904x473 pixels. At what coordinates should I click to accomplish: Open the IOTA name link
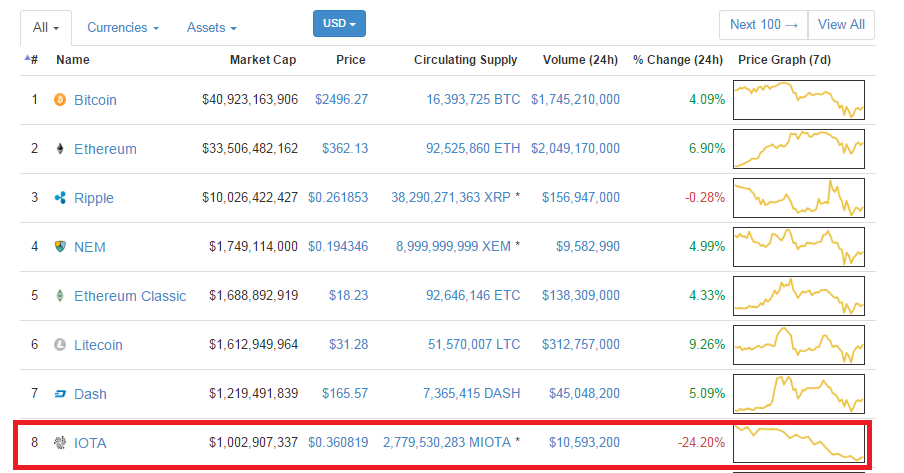pos(91,443)
